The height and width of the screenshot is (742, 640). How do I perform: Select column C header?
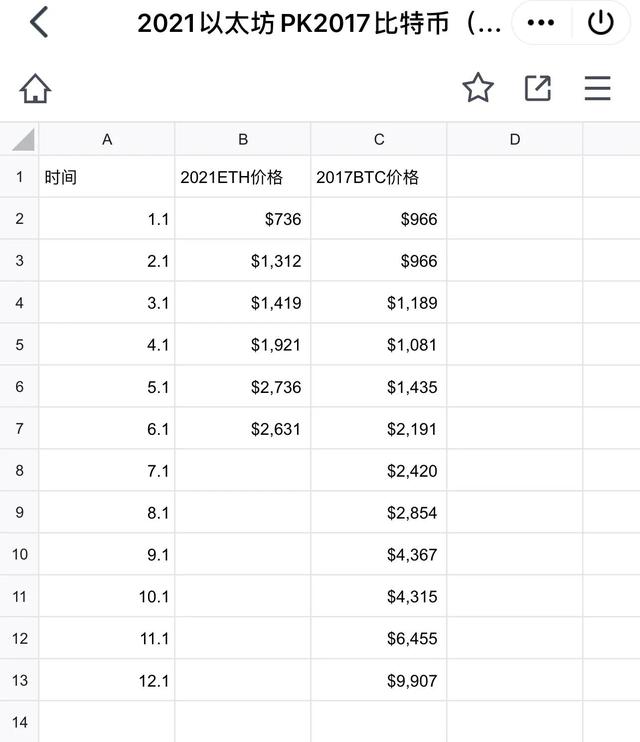(x=379, y=139)
